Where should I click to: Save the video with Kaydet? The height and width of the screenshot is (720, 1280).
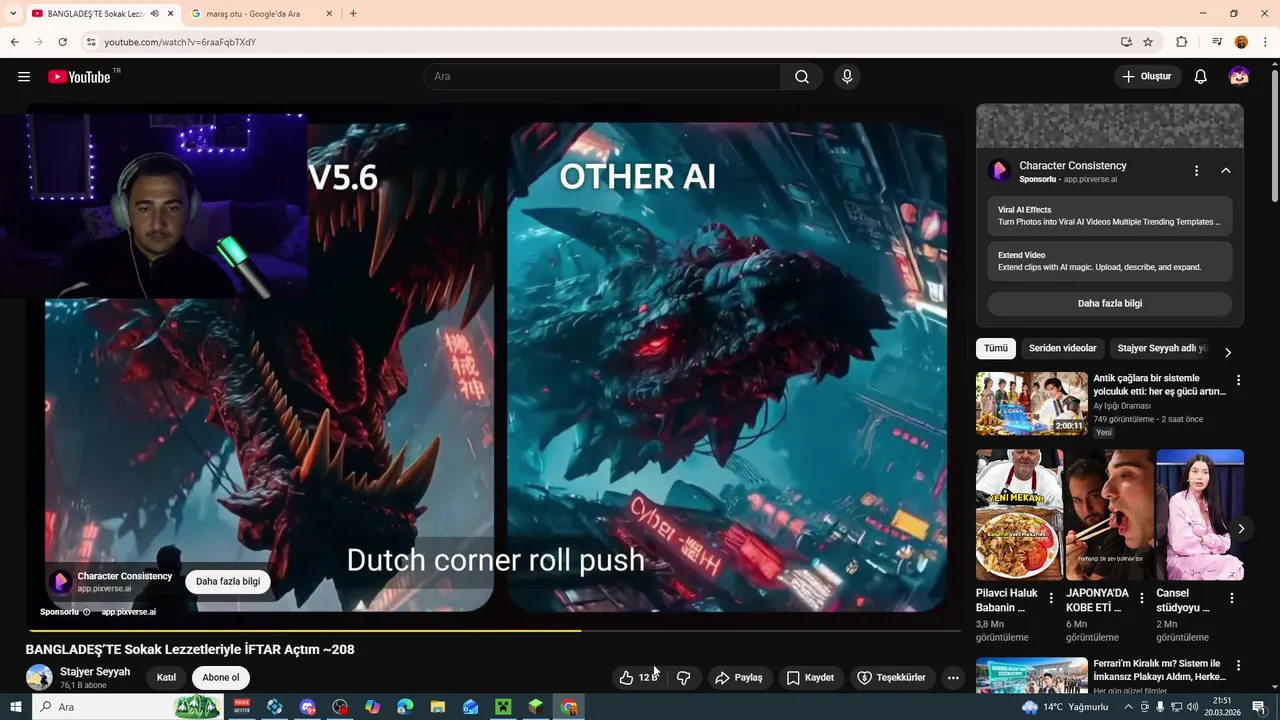(810, 678)
